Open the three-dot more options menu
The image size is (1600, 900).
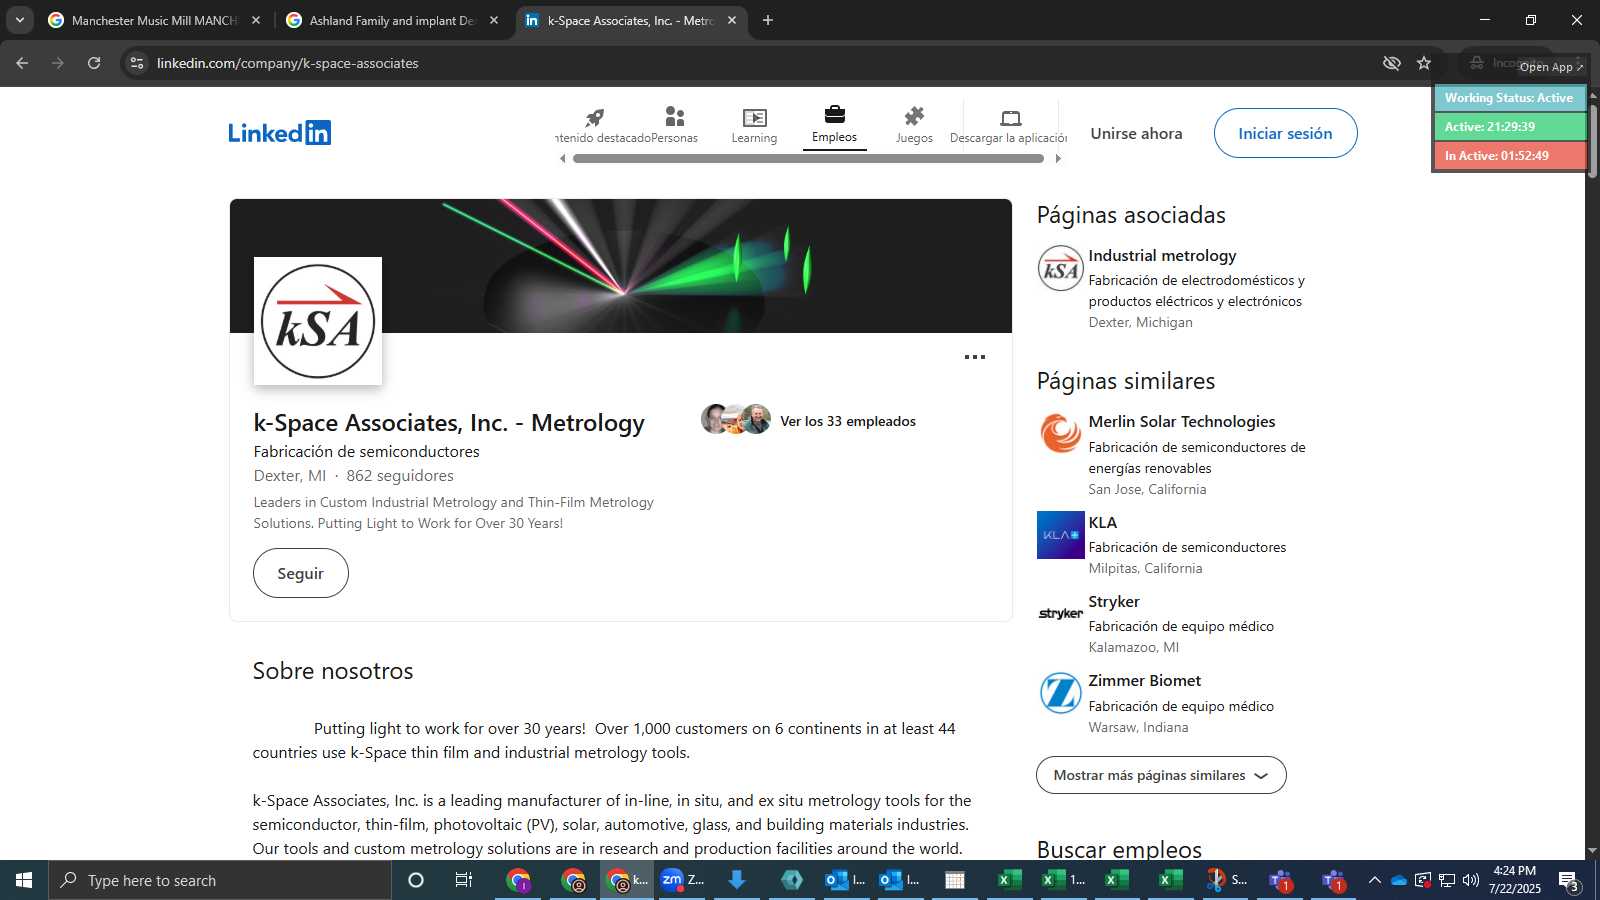[x=975, y=357]
